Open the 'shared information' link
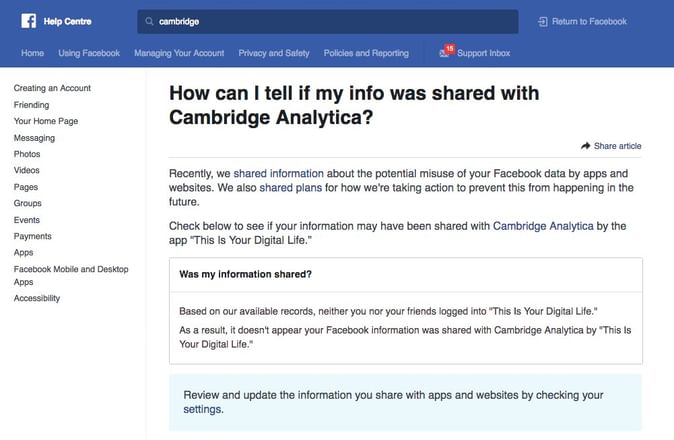Screen dimensions: 674x440 coord(276,173)
